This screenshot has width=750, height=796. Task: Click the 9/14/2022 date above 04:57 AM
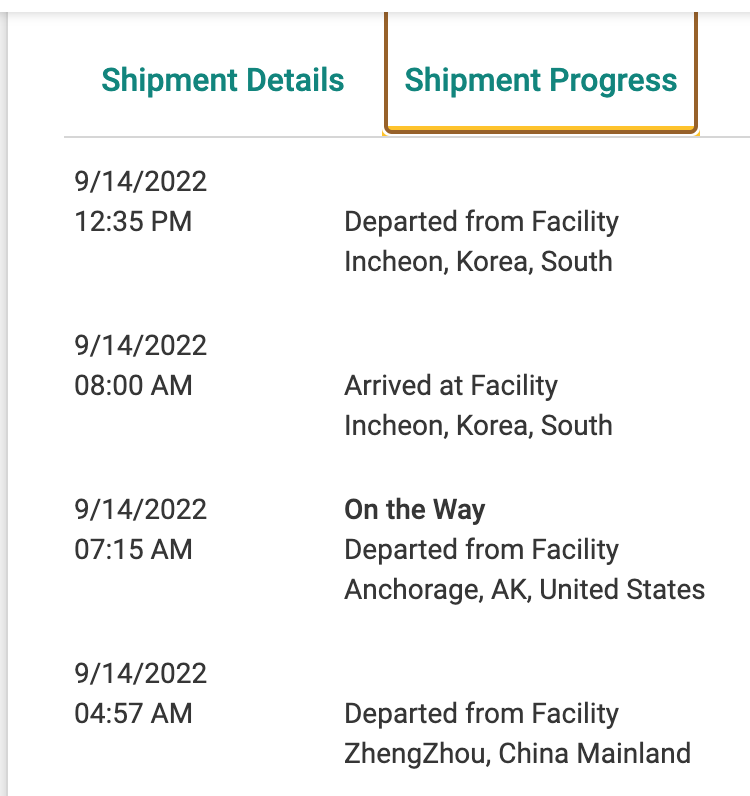(141, 673)
